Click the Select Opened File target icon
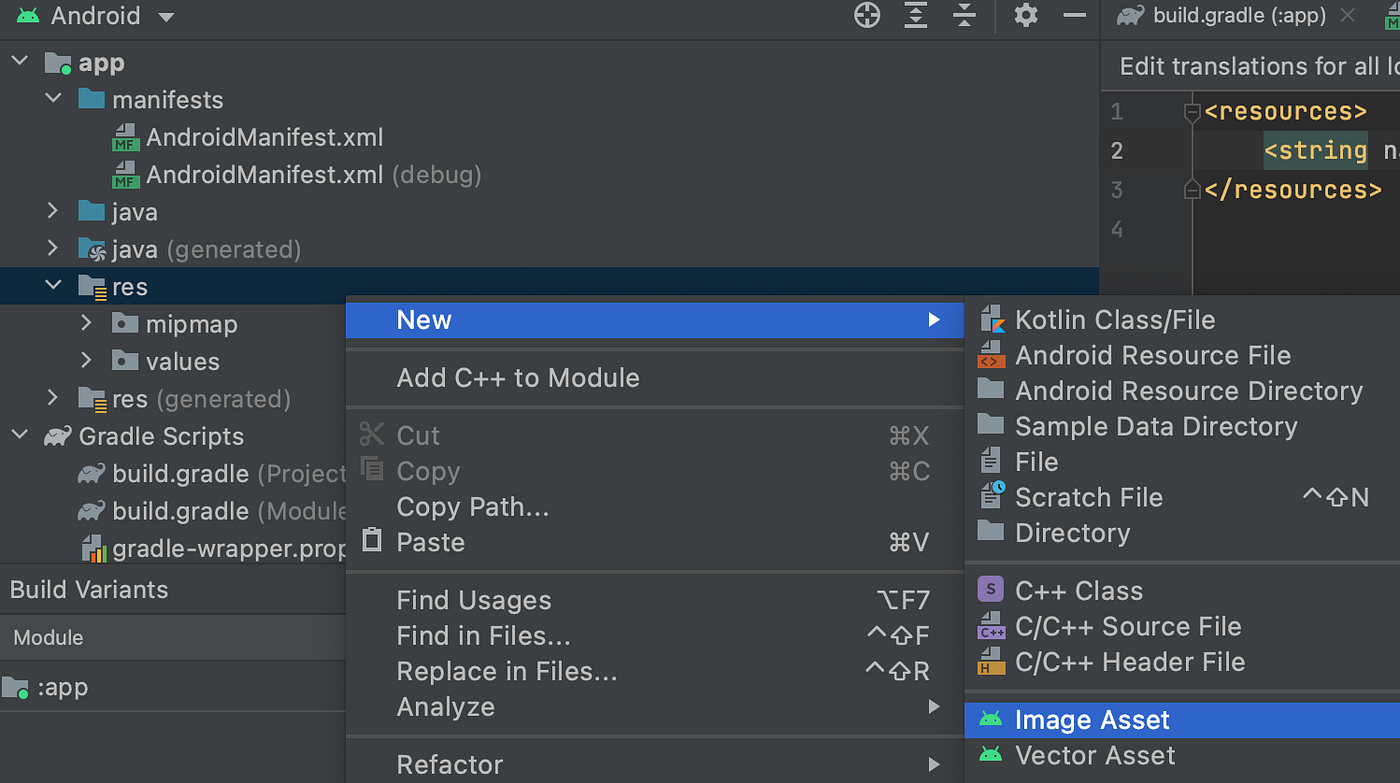Screen dimensions: 1400x783 (866, 16)
